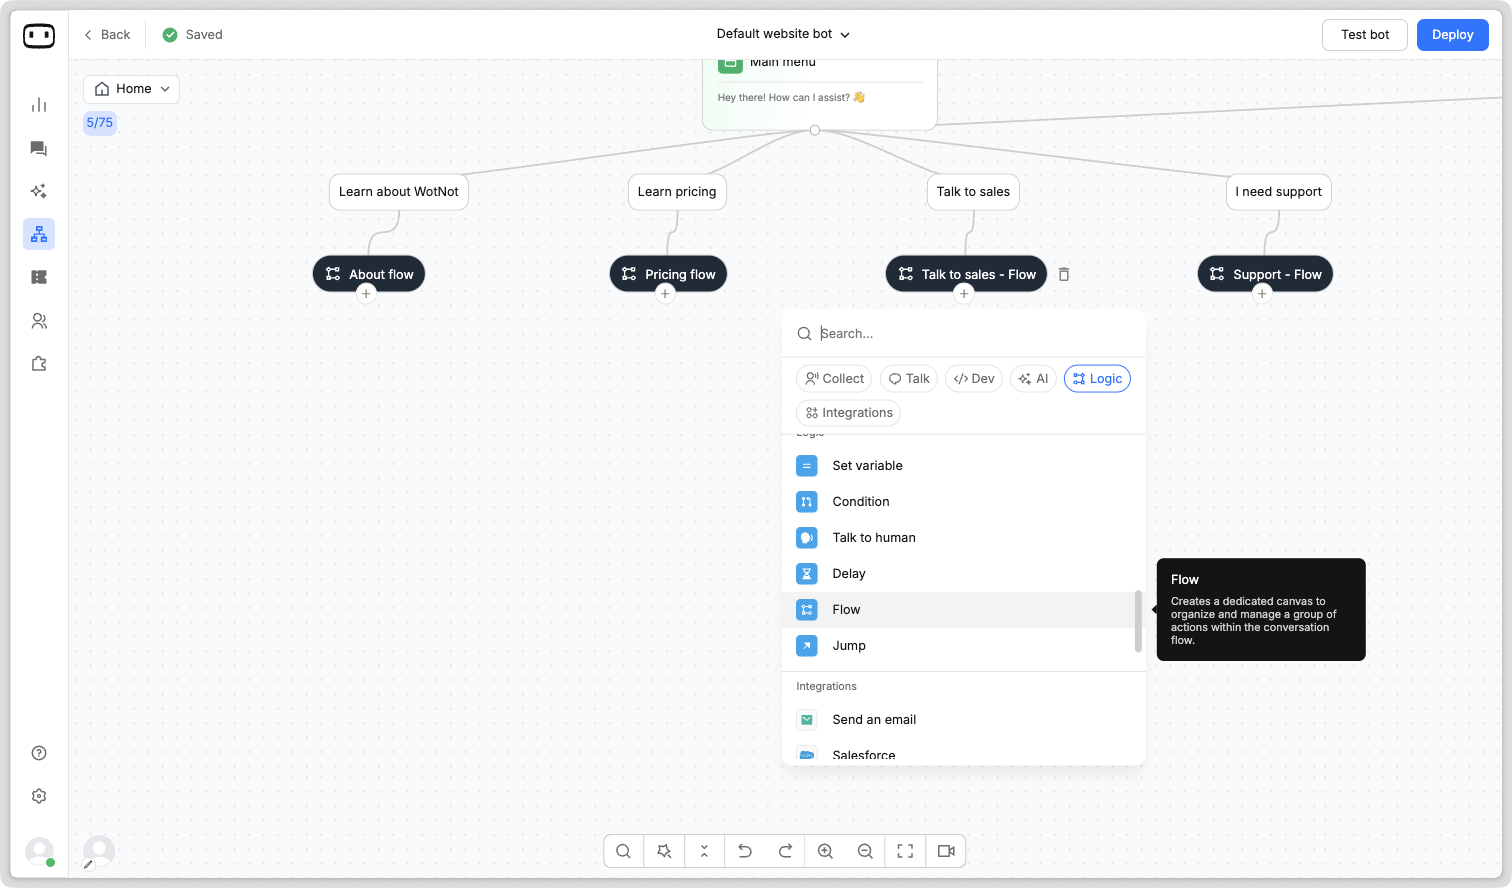Expand the plus button under Pricing flow
1512x888 pixels.
(x=665, y=293)
